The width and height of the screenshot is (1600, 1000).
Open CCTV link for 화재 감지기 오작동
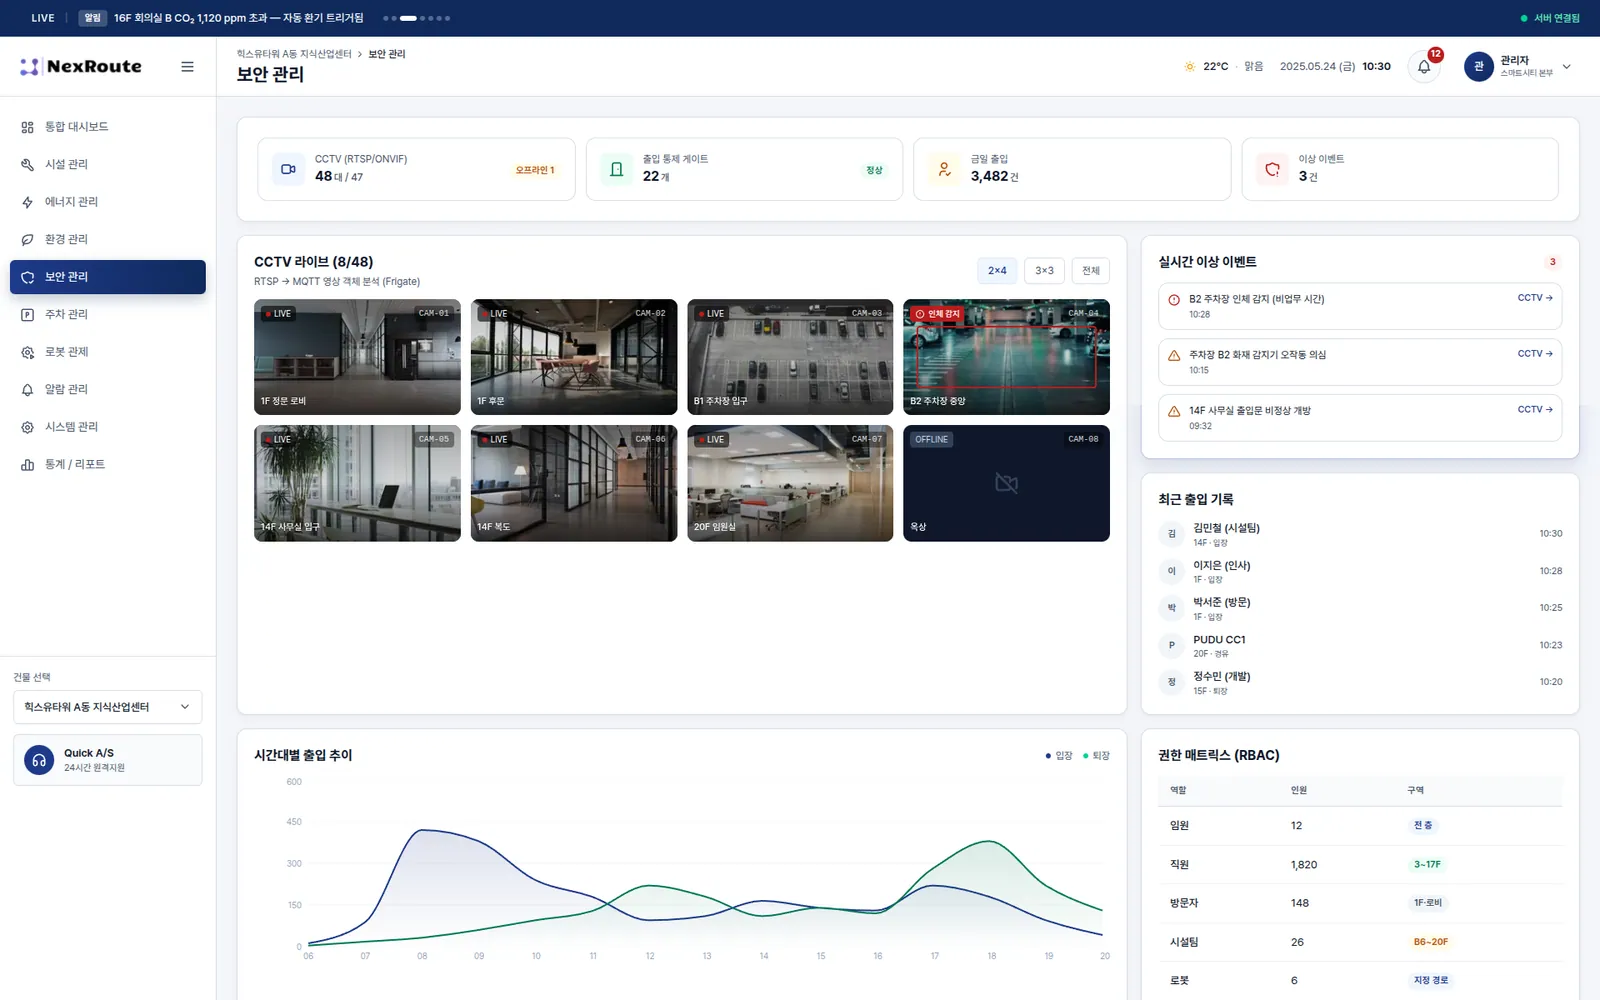(1535, 354)
